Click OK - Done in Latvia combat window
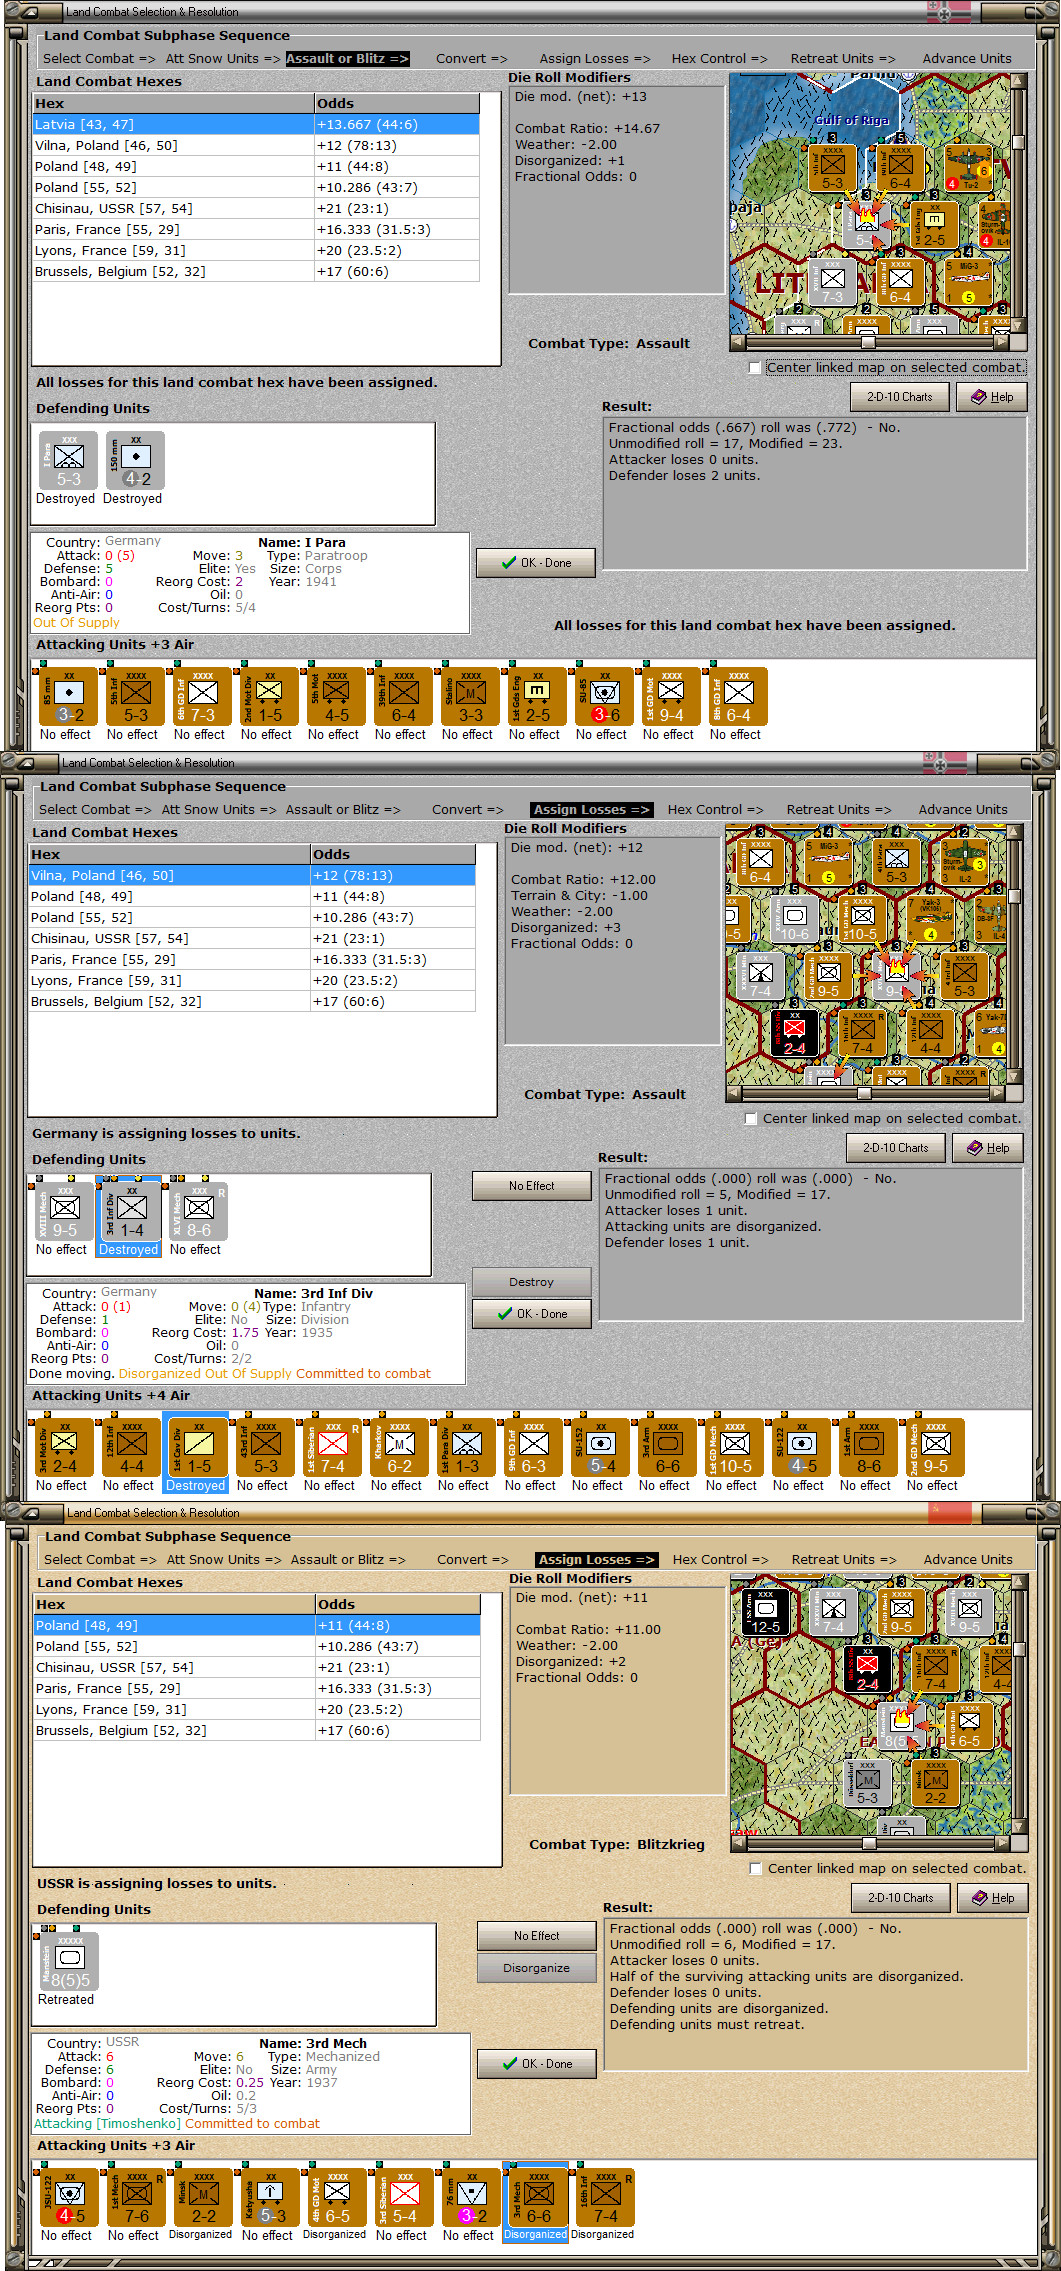 (x=536, y=563)
